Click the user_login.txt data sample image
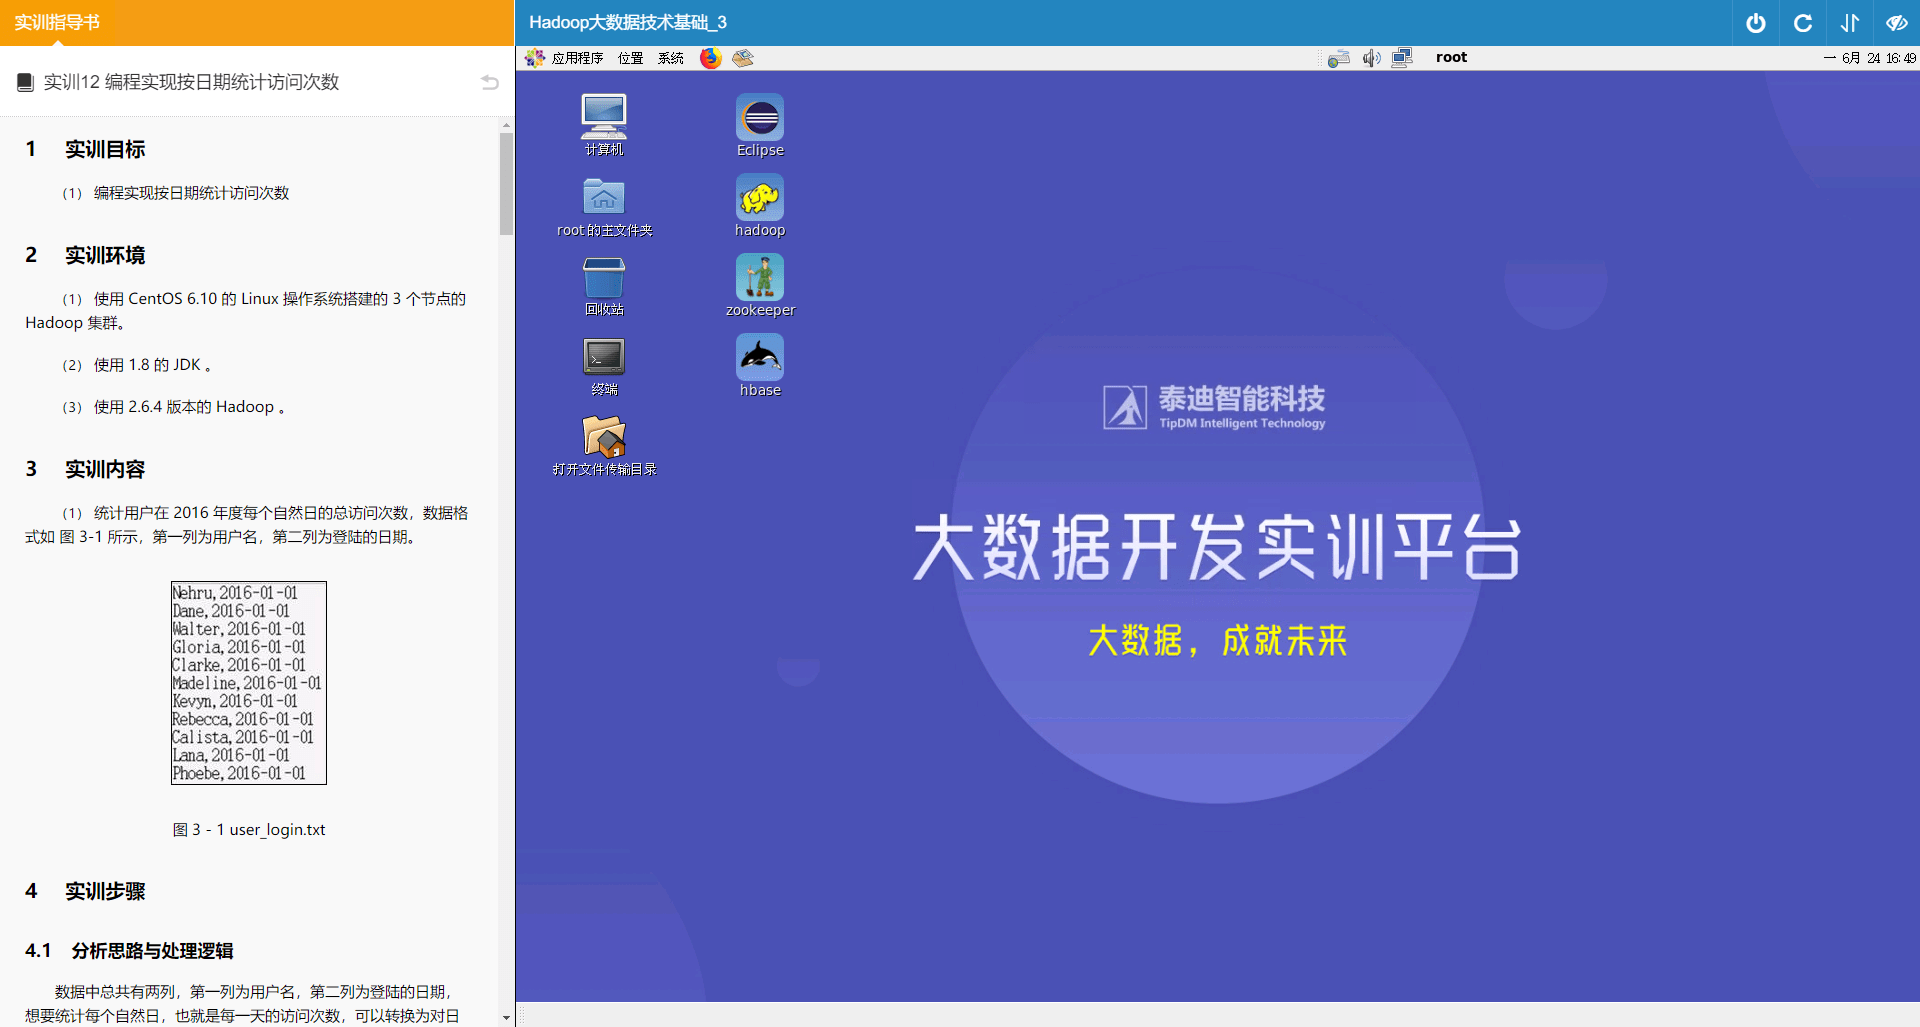 [249, 683]
